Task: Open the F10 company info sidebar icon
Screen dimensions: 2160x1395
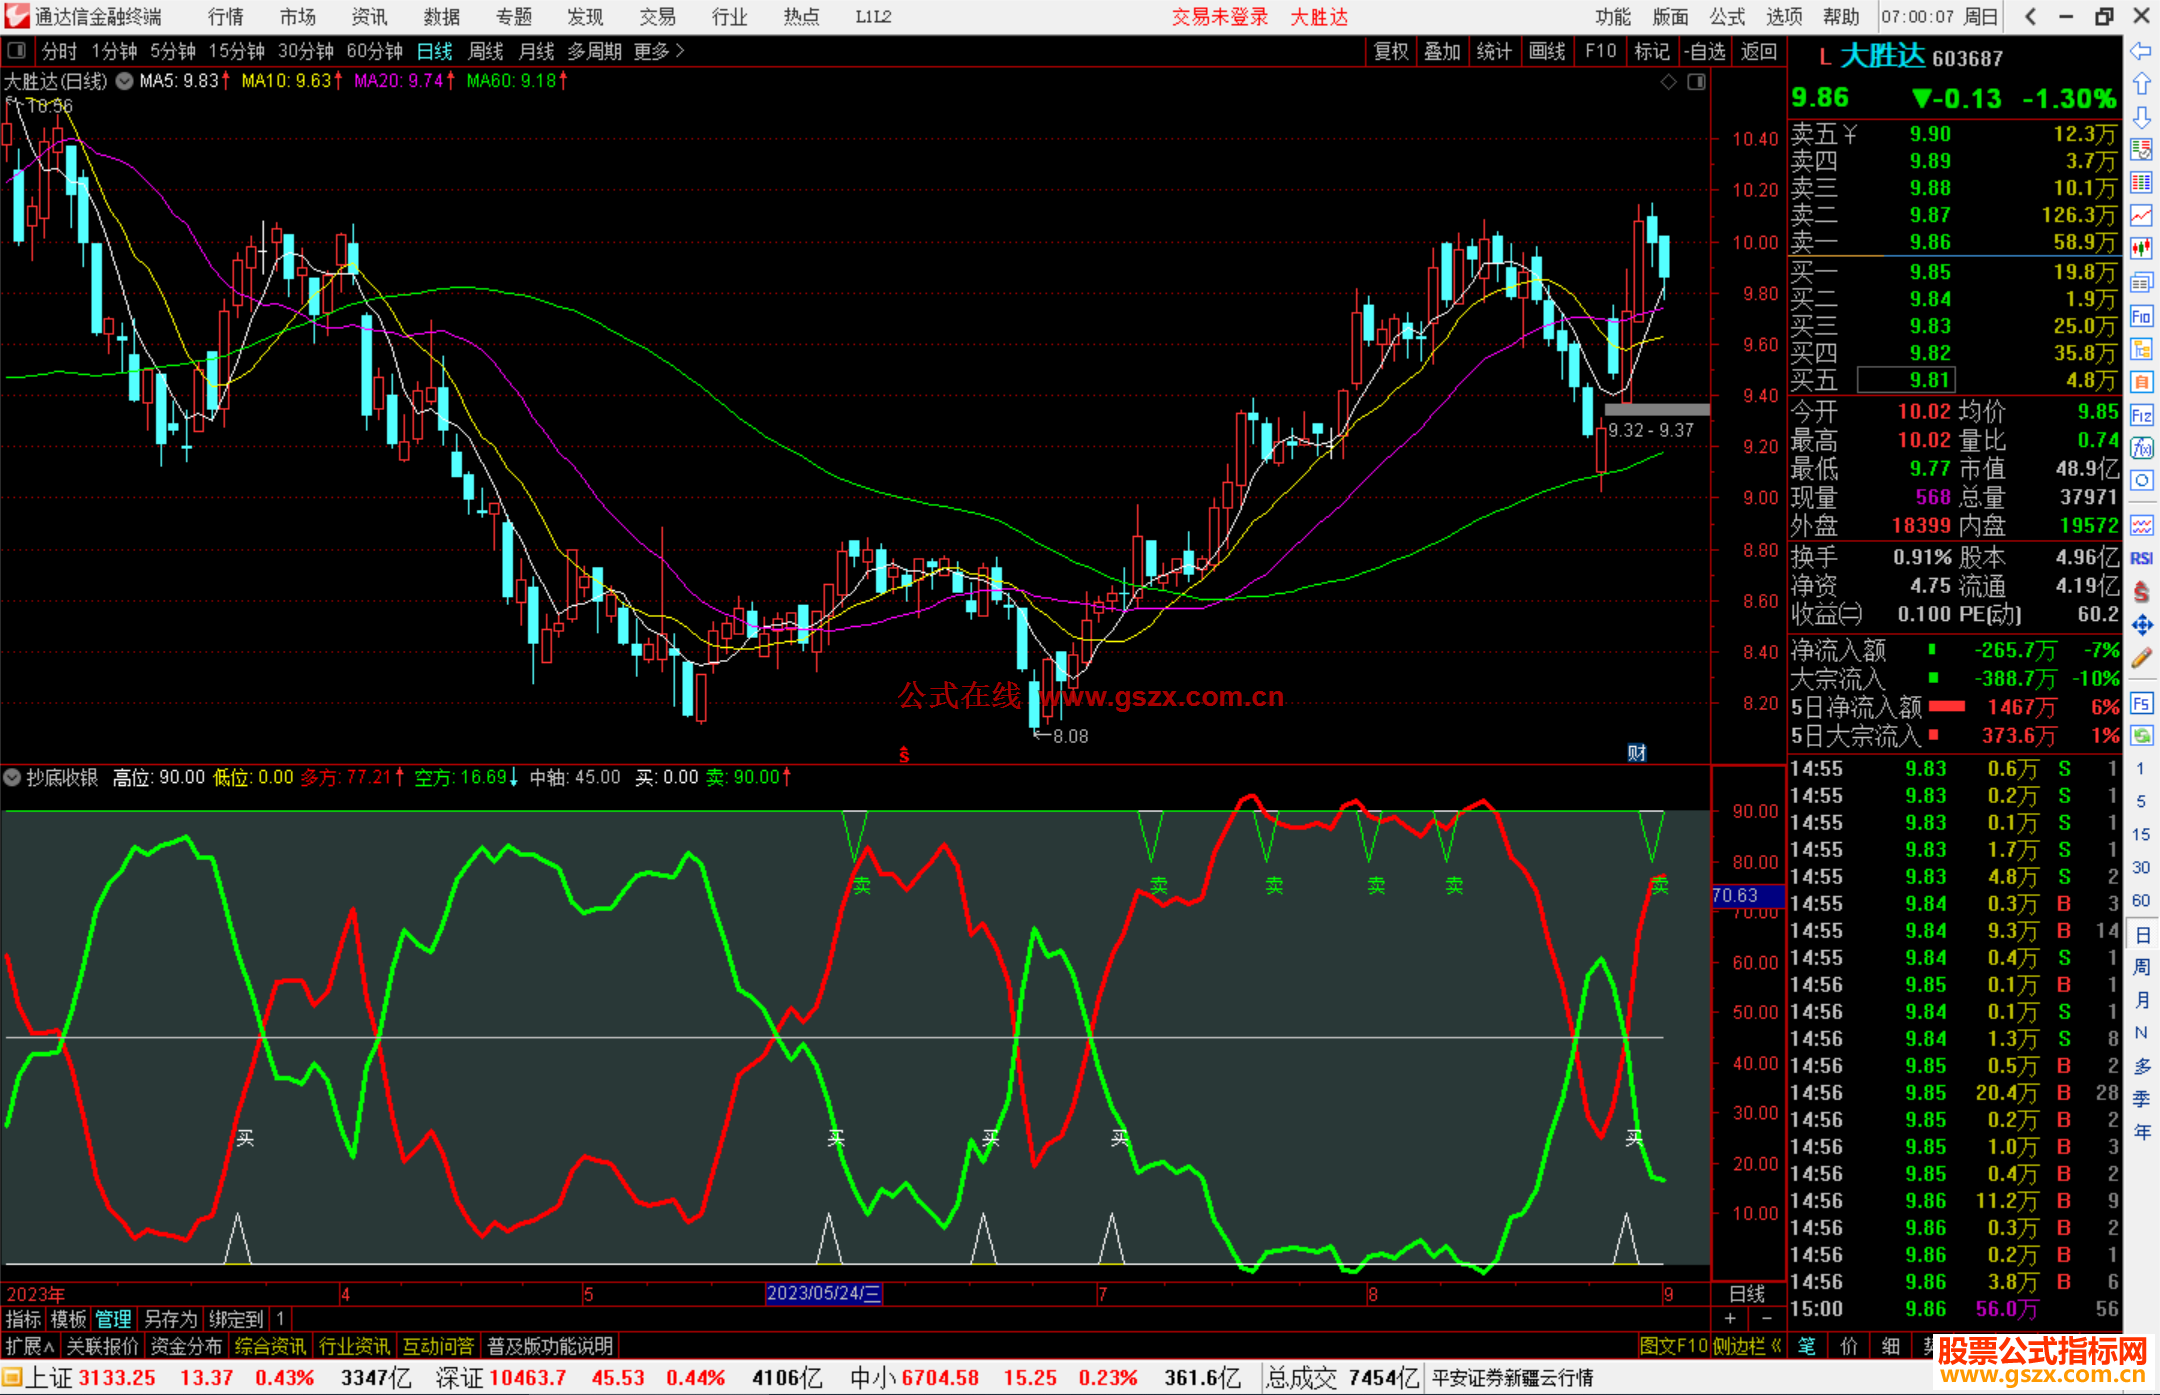Action: (x=2141, y=317)
